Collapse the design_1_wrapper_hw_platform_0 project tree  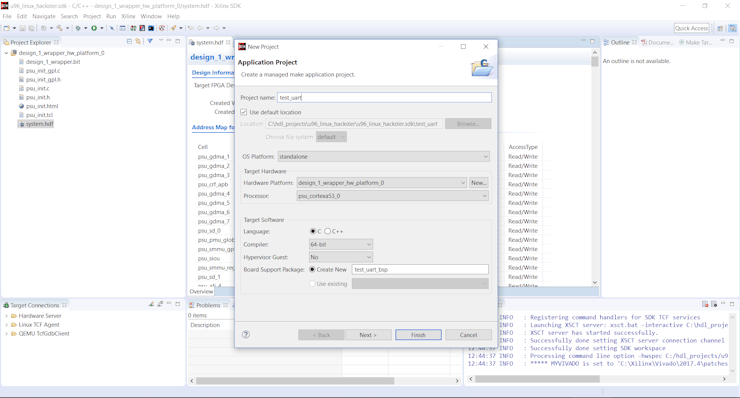[x=6, y=53]
